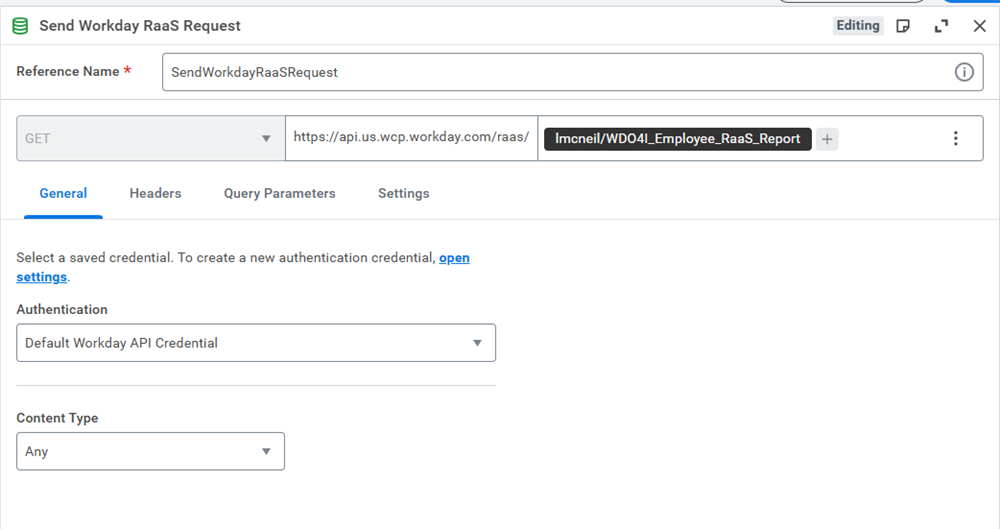Switch to the Query Parameters tab
Image resolution: width=1000 pixels, height=529 pixels.
click(x=279, y=193)
